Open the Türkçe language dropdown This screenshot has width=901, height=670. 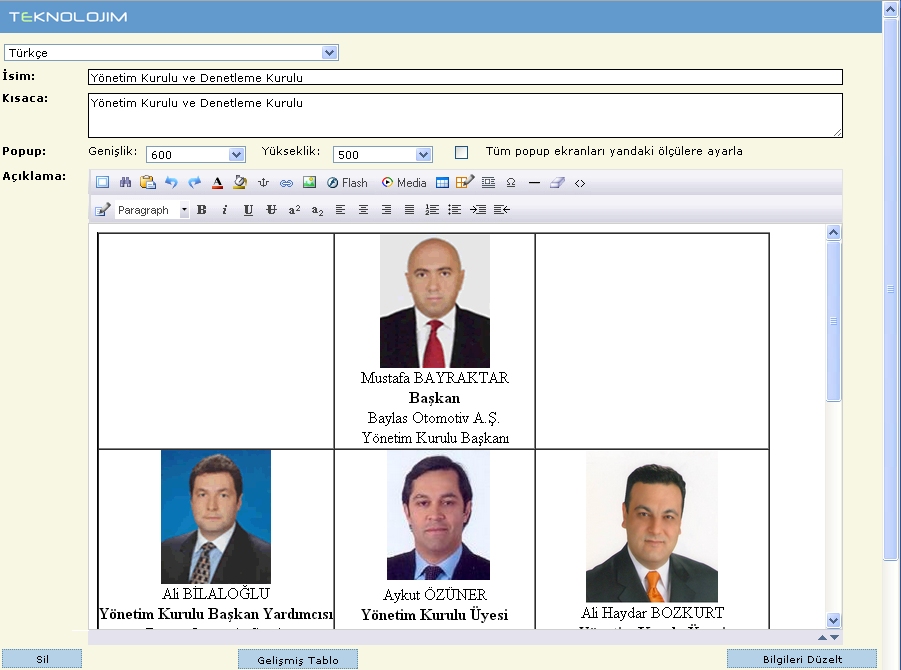pyautogui.click(x=171, y=52)
